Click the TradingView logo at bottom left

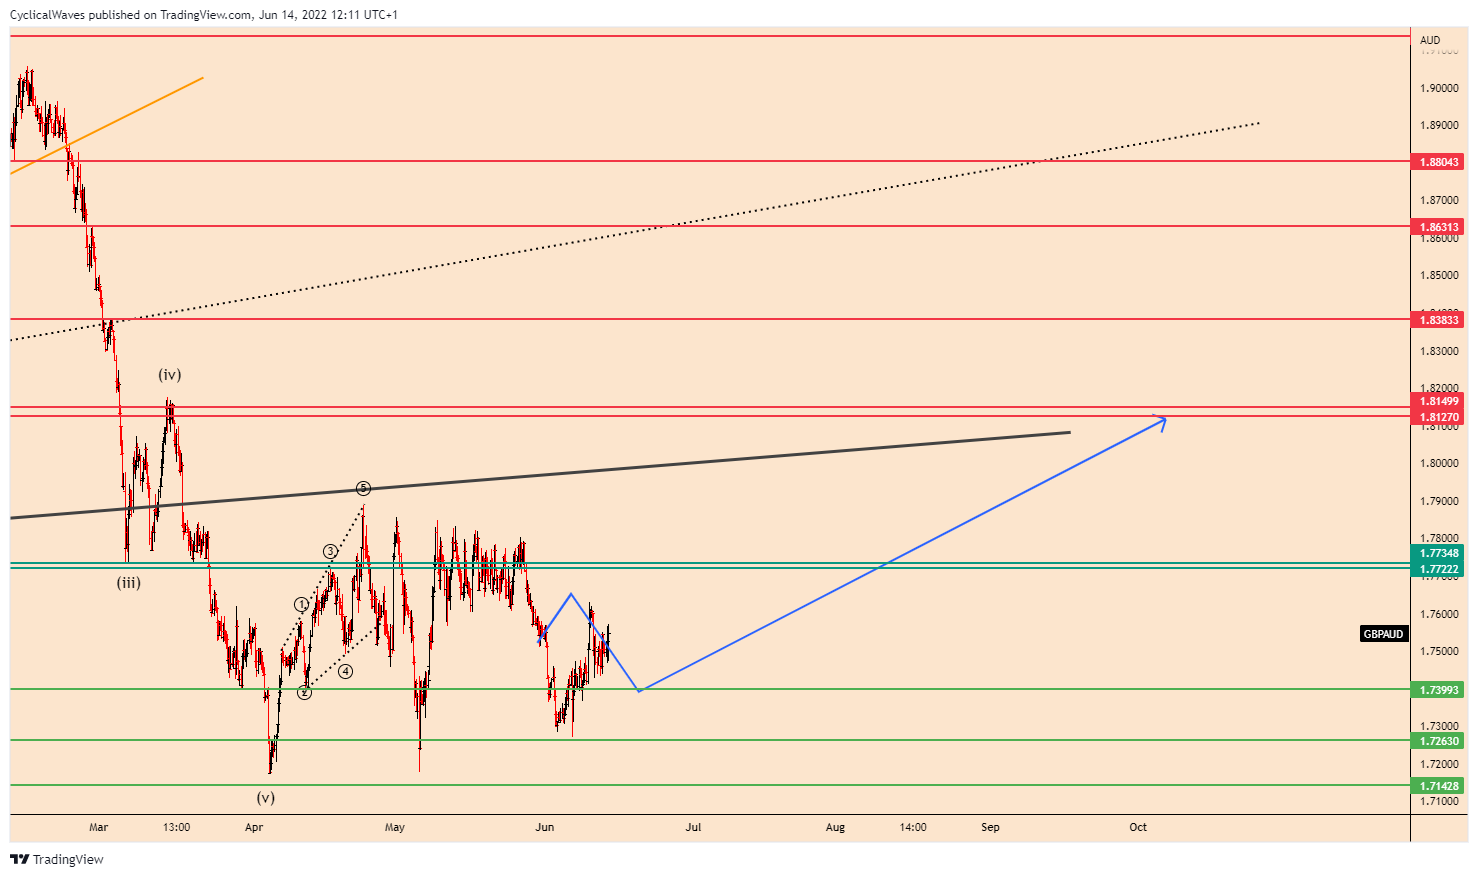point(57,859)
